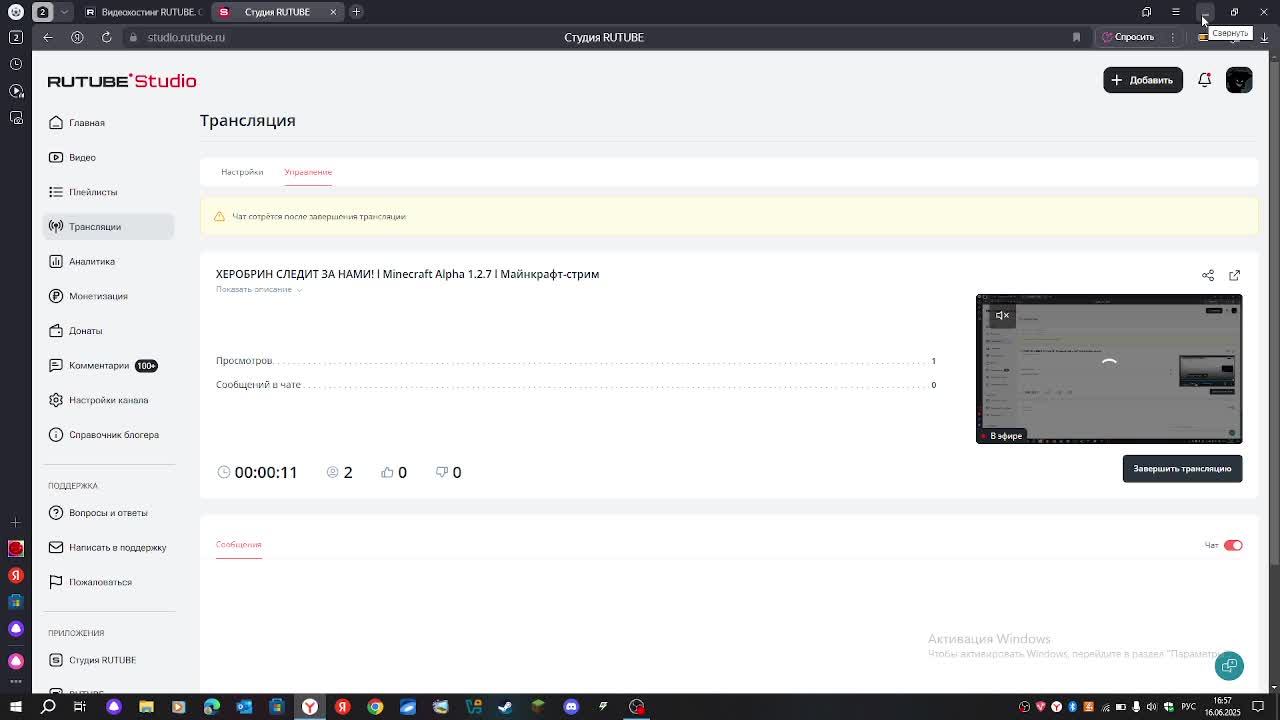Expand Показать описание under stream title

(259, 290)
